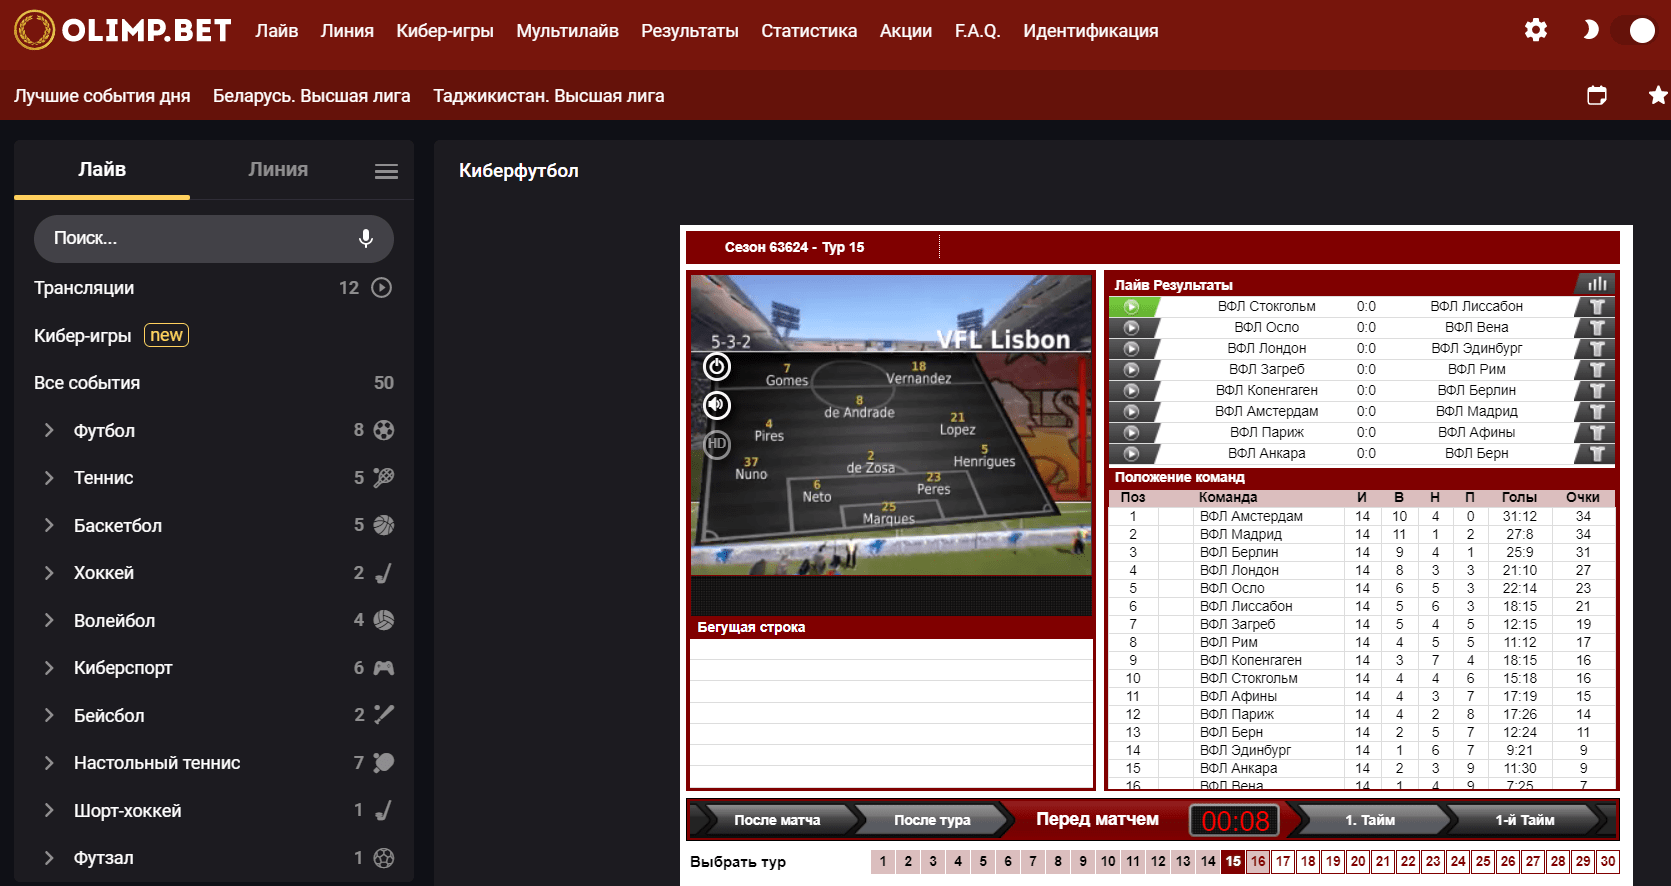
Task: Switch to the Линия sidebar tab
Action: click(278, 170)
